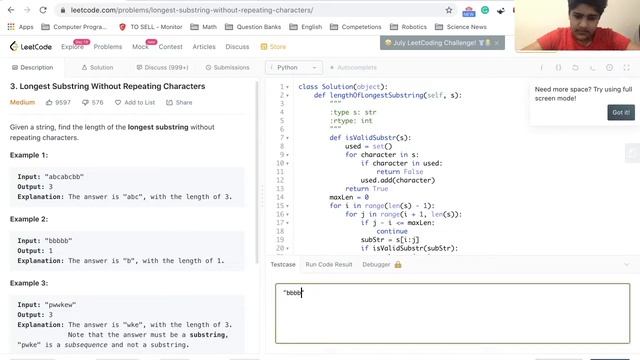Open the Contest menu item
Screen dimensions: 640x360
coord(171,47)
